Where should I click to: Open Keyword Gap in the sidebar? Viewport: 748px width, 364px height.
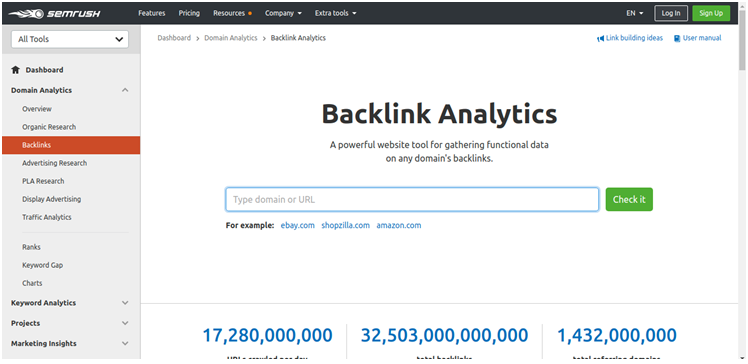click(42, 265)
